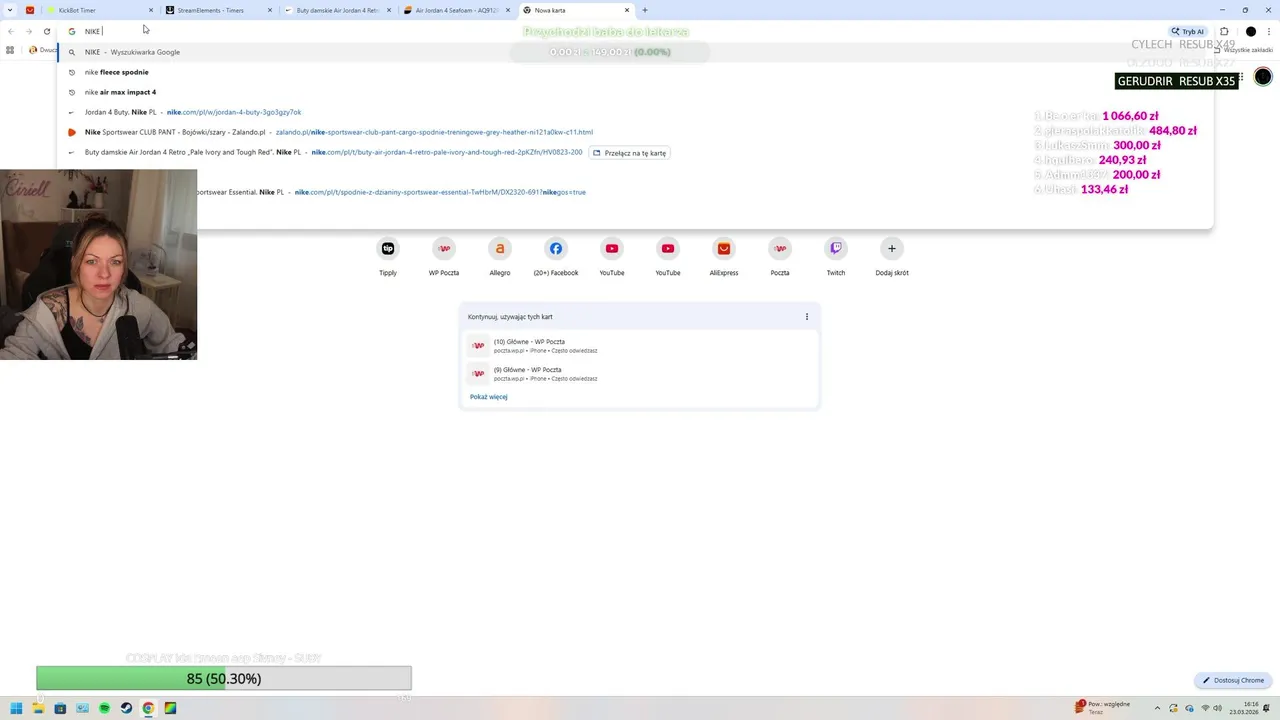Open Spotify from the taskbar
Viewport: 1280px width, 720px height.
[x=104, y=708]
